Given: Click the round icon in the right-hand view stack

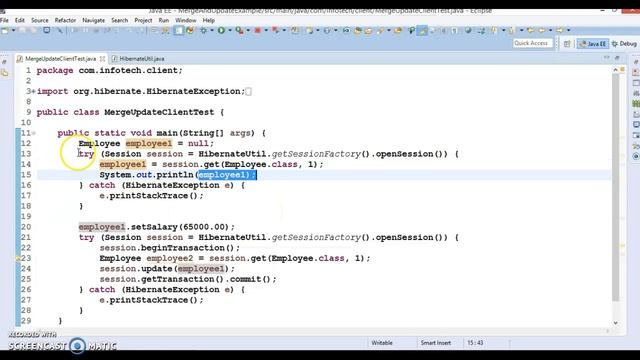Looking at the screenshot, I should pos(636,156).
